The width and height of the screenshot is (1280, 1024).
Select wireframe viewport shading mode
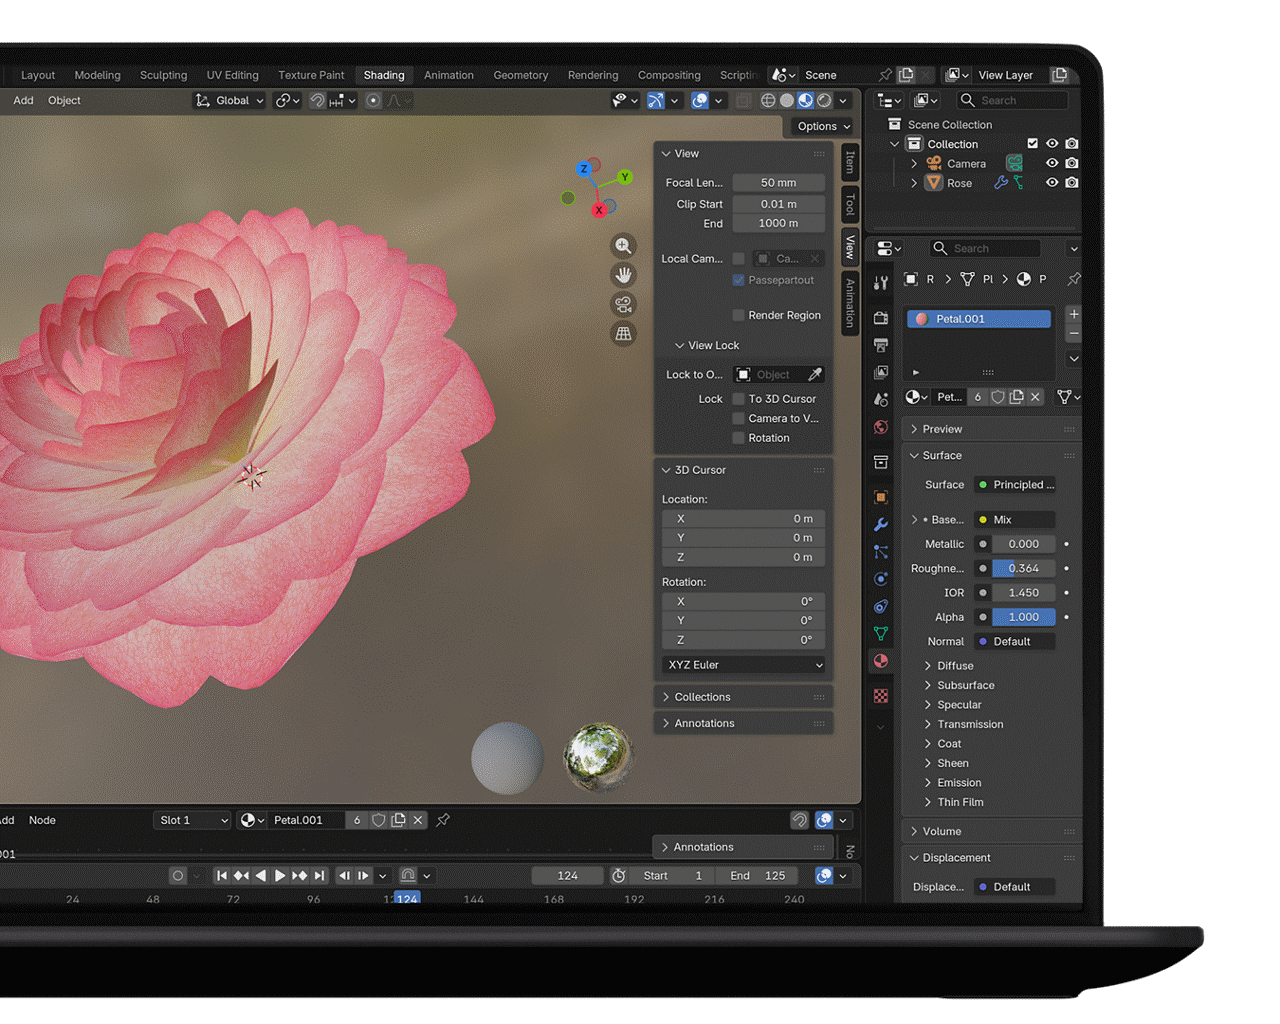(768, 100)
